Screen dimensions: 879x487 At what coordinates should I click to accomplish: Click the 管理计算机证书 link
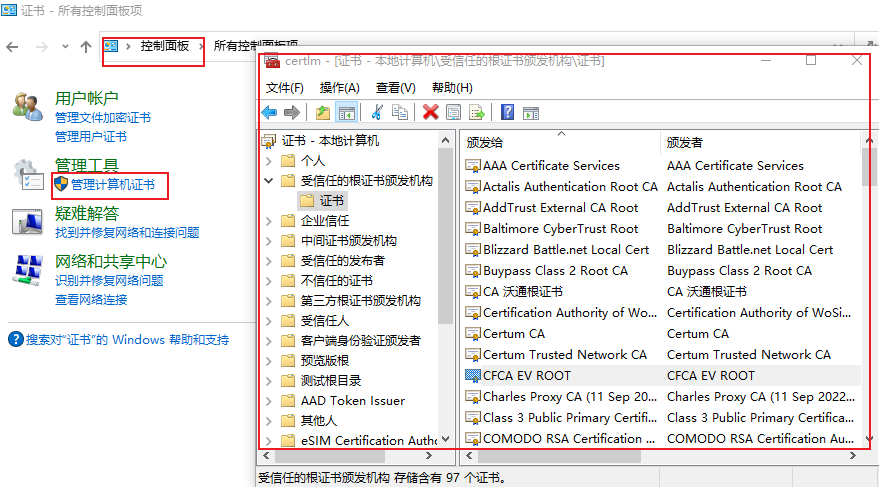coord(113,185)
